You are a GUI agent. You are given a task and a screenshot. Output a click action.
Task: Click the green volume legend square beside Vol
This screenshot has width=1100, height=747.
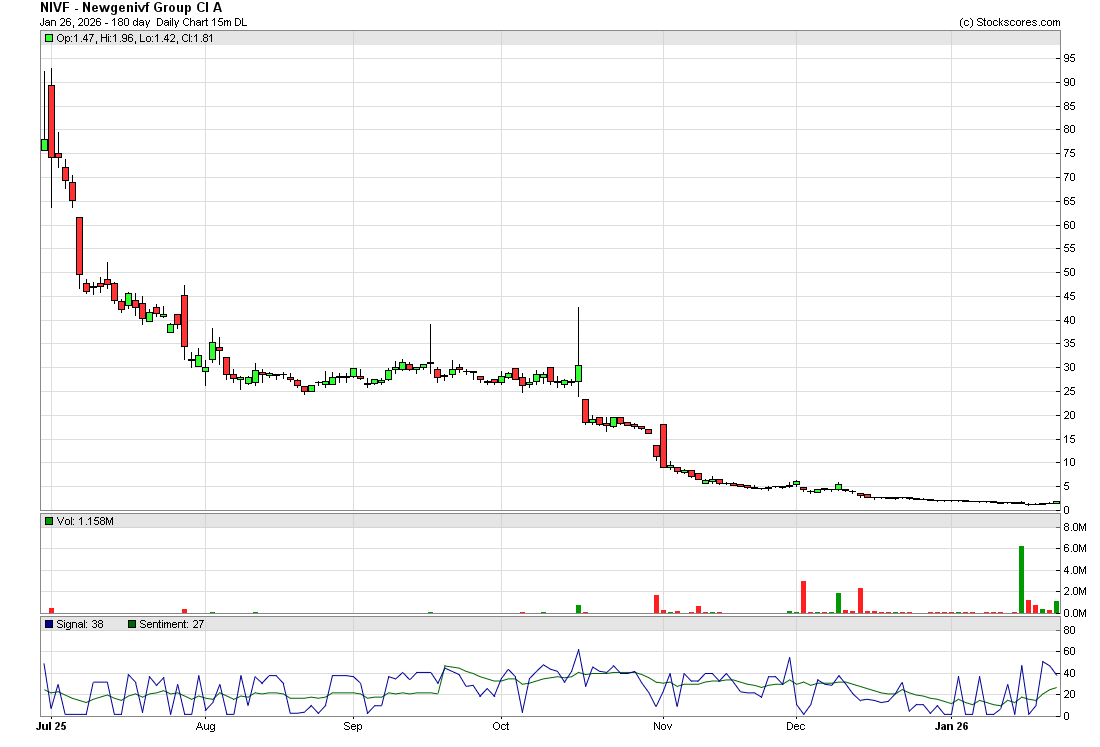pyautogui.click(x=49, y=521)
